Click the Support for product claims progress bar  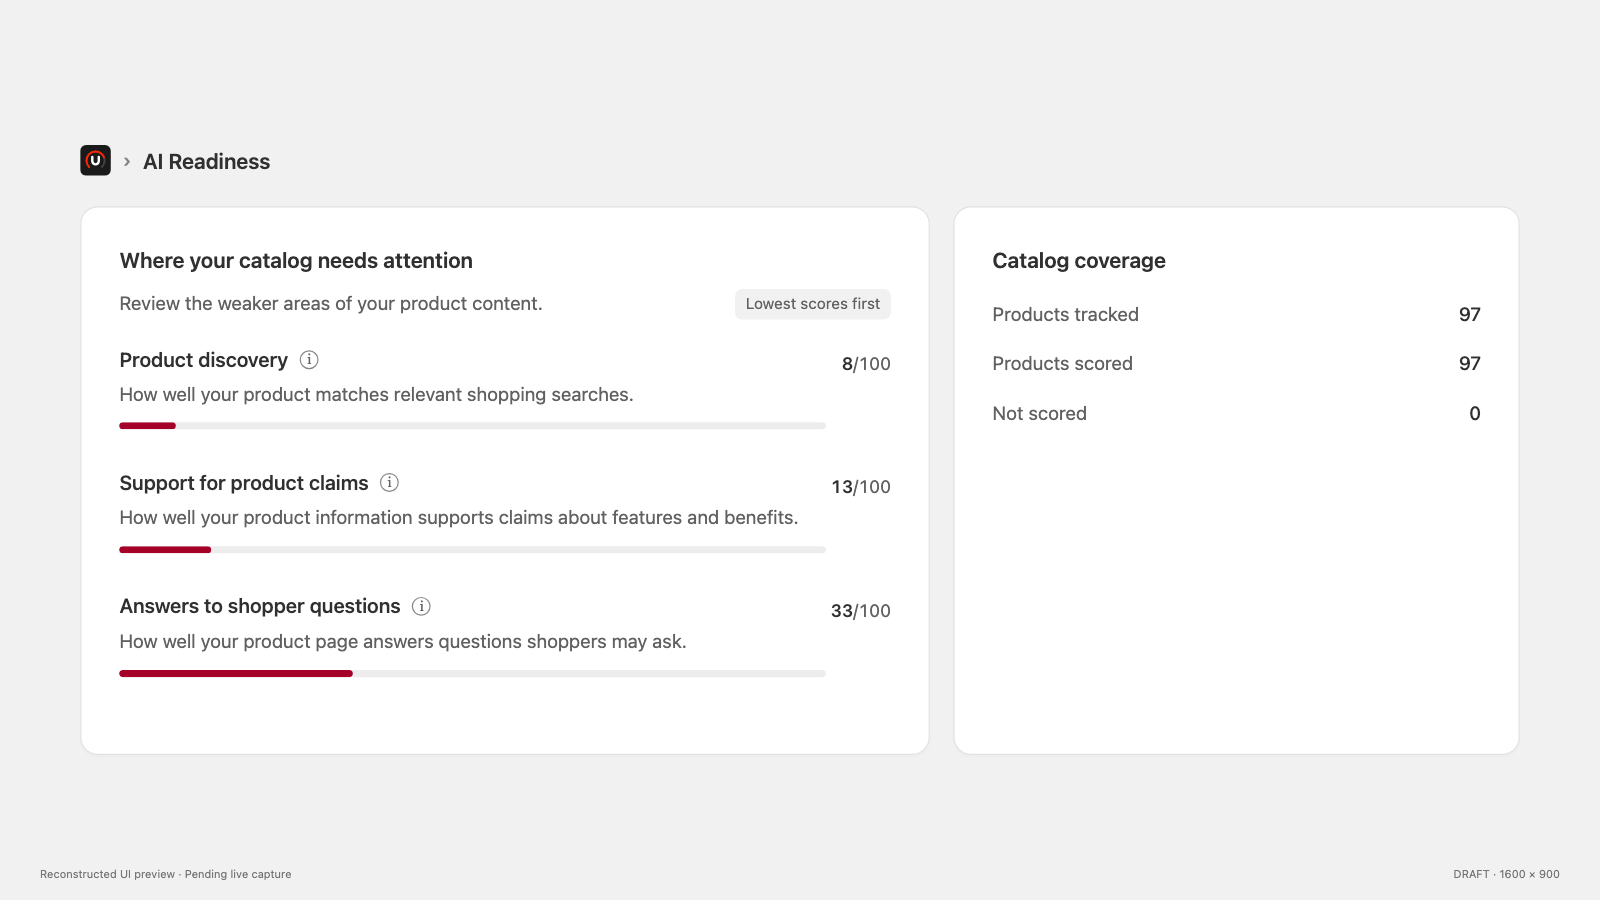coord(472,550)
